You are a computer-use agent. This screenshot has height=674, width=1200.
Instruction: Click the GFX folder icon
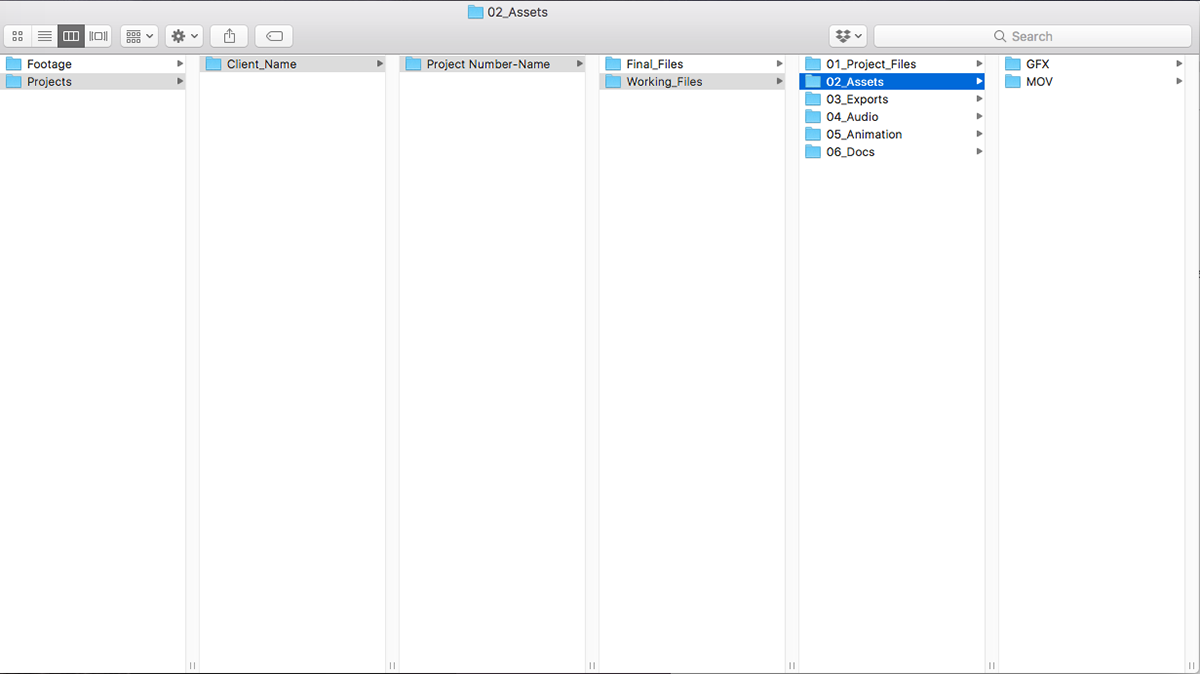coord(1013,64)
